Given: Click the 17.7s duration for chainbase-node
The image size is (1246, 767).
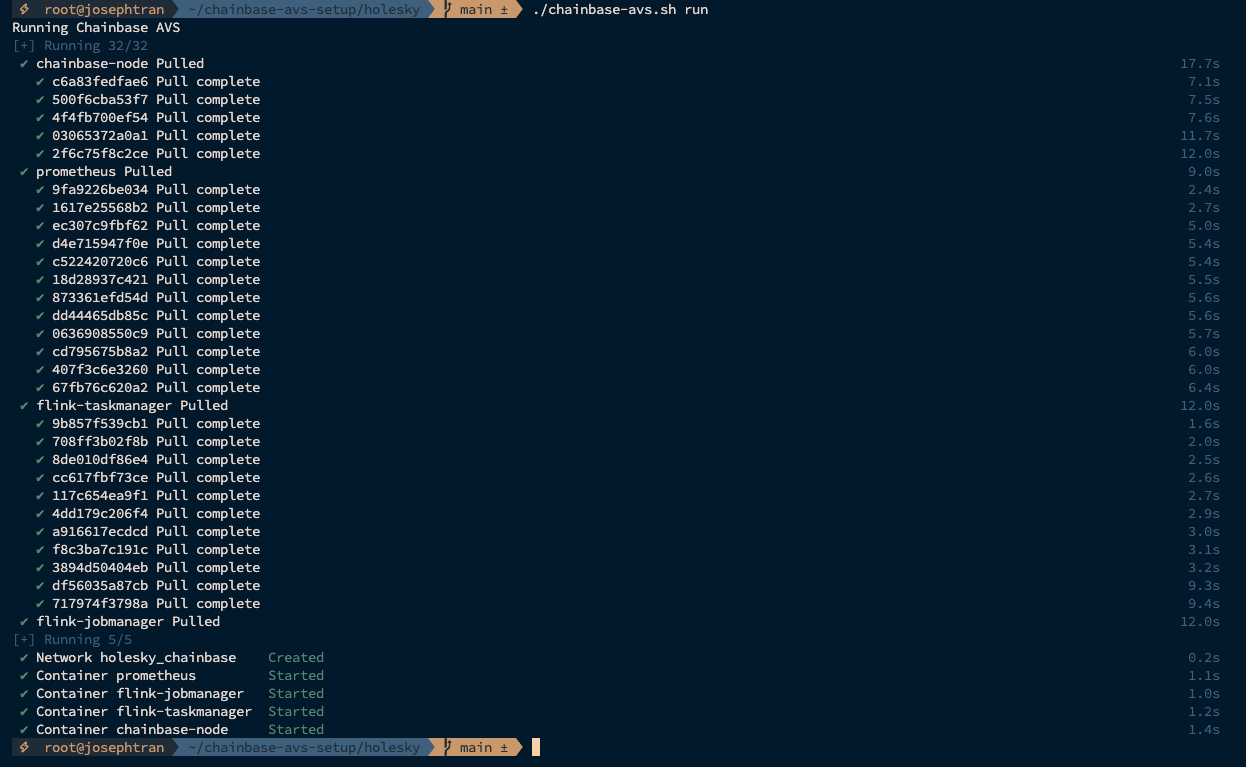Looking at the screenshot, I should coord(1199,63).
